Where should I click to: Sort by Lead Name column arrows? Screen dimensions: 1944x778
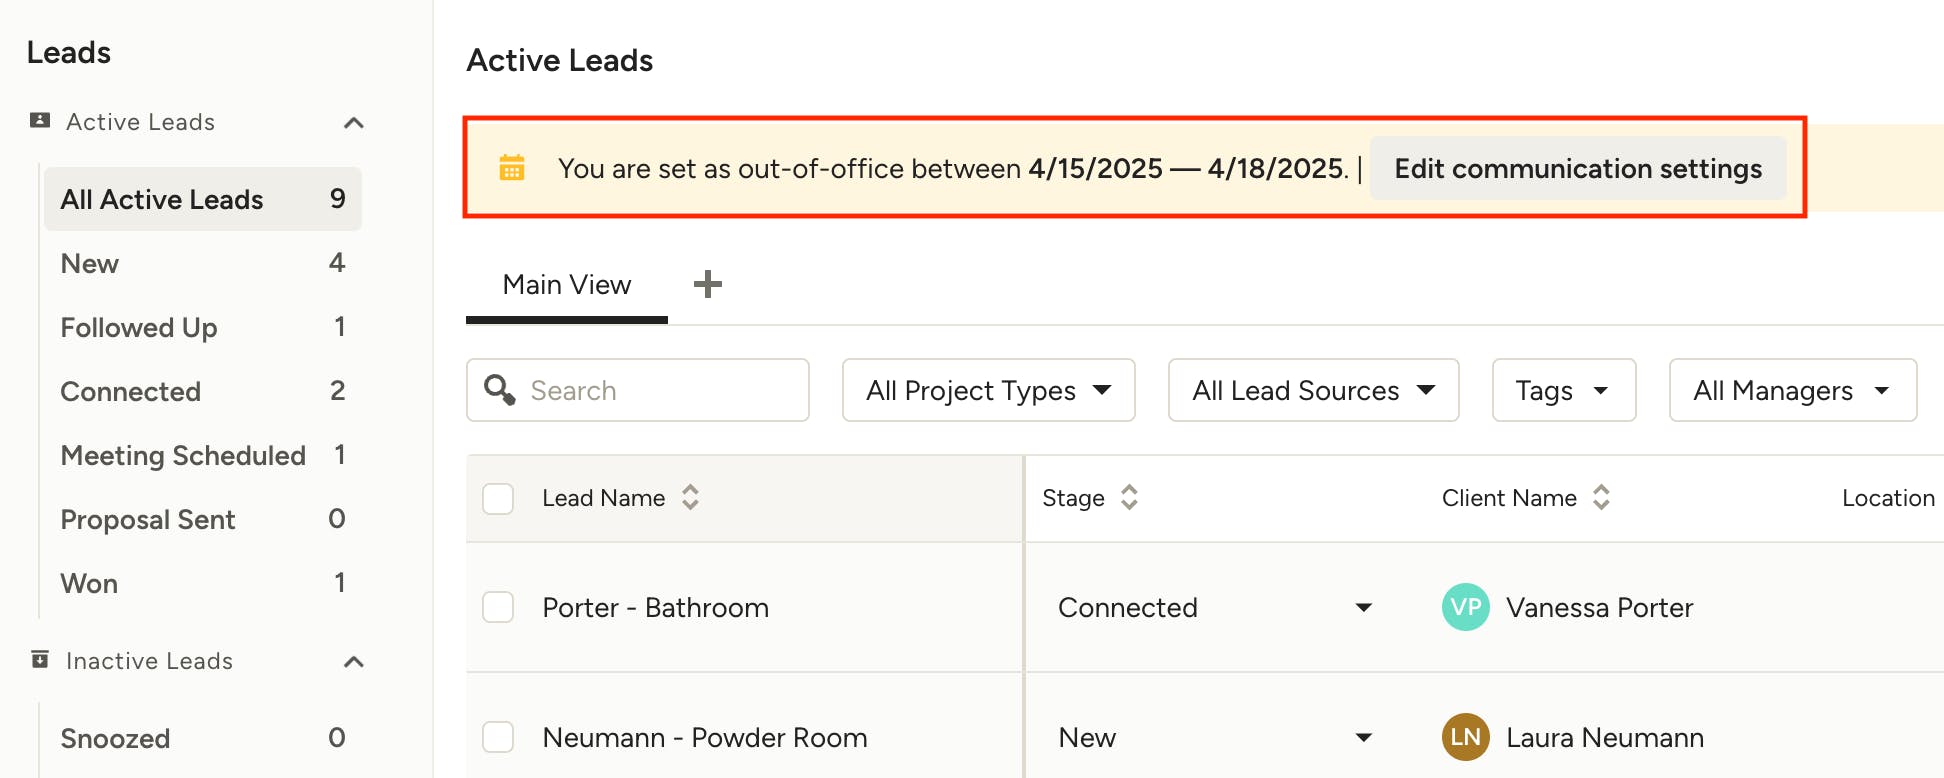(x=690, y=498)
